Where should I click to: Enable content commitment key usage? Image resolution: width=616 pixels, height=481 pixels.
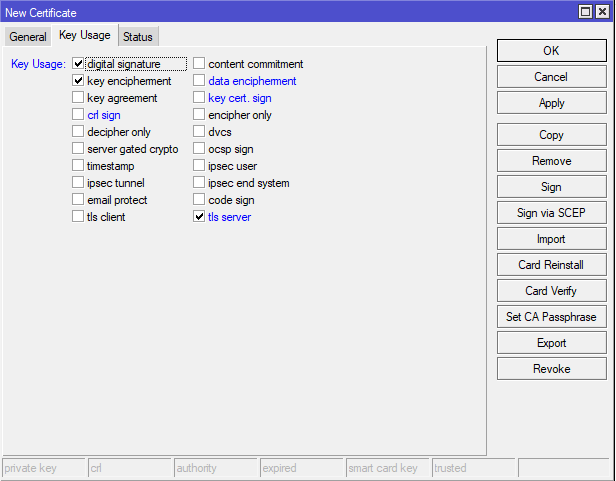199,63
